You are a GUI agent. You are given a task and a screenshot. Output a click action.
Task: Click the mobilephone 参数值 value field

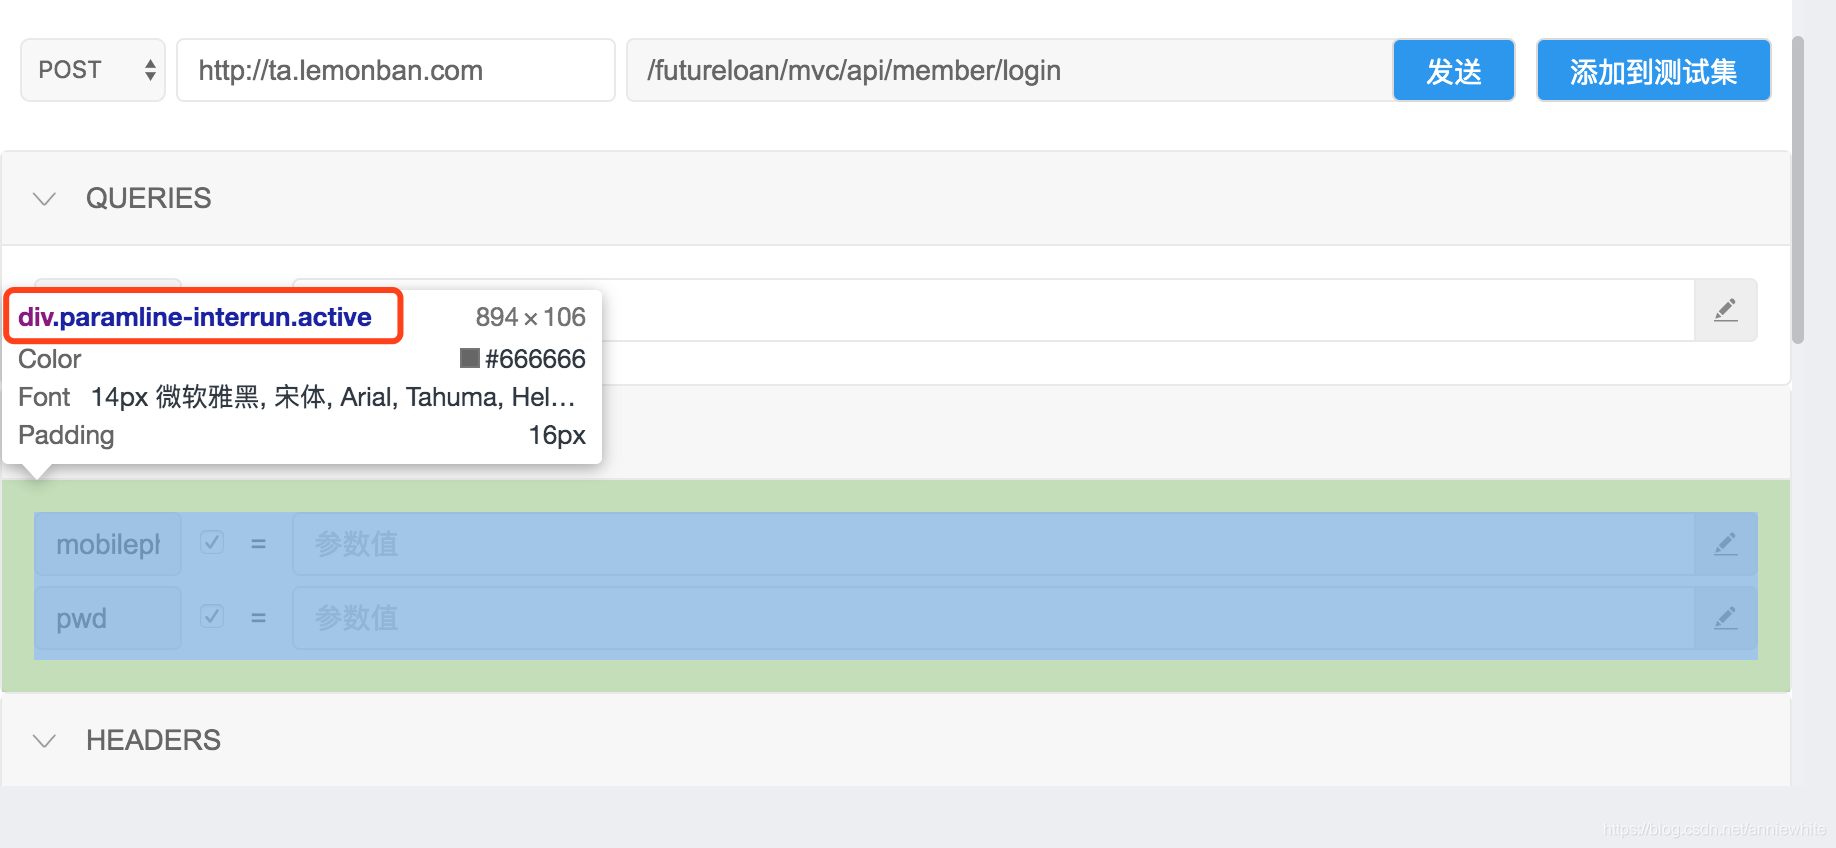[x=994, y=544]
